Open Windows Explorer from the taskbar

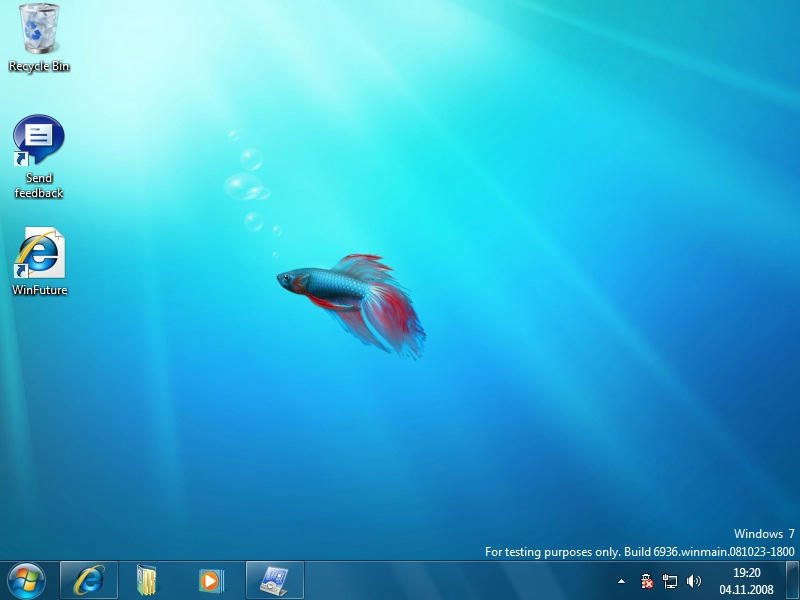point(148,580)
